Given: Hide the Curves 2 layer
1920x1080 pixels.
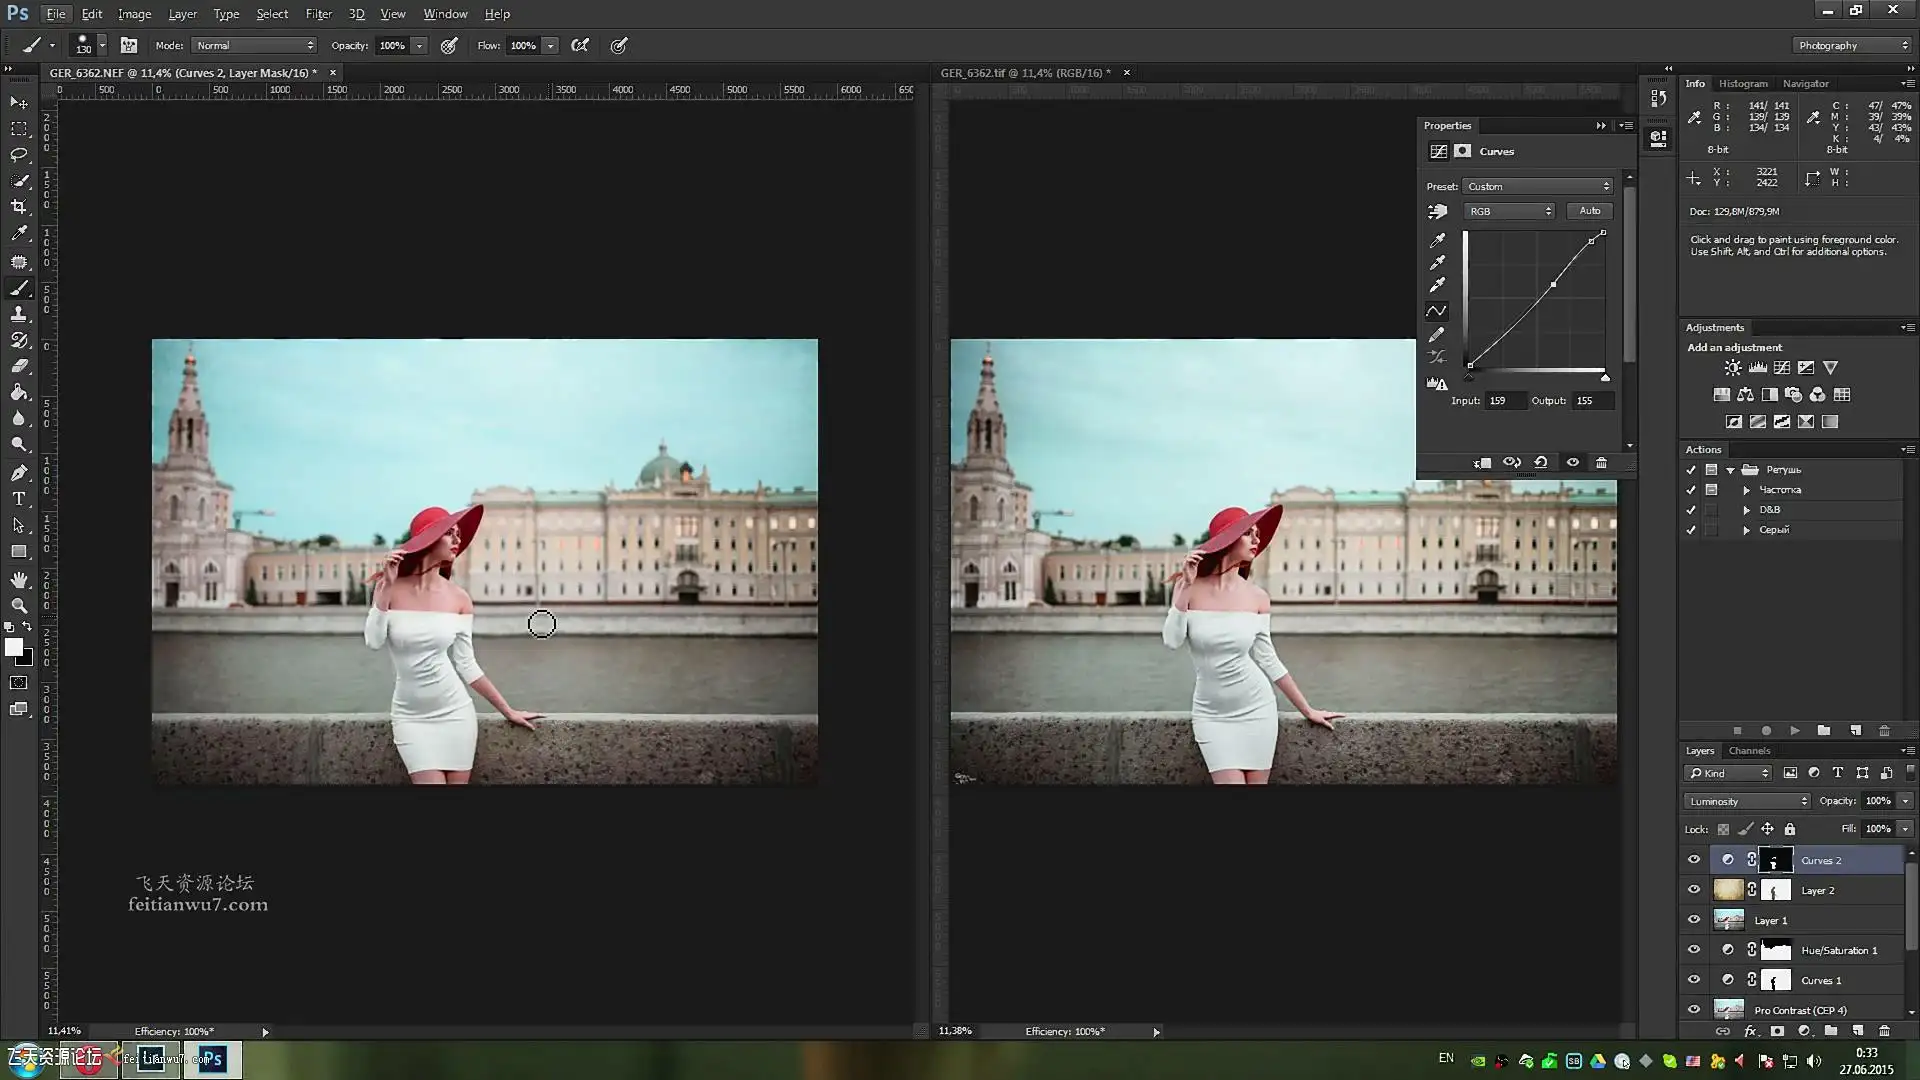Looking at the screenshot, I should click(x=1694, y=860).
